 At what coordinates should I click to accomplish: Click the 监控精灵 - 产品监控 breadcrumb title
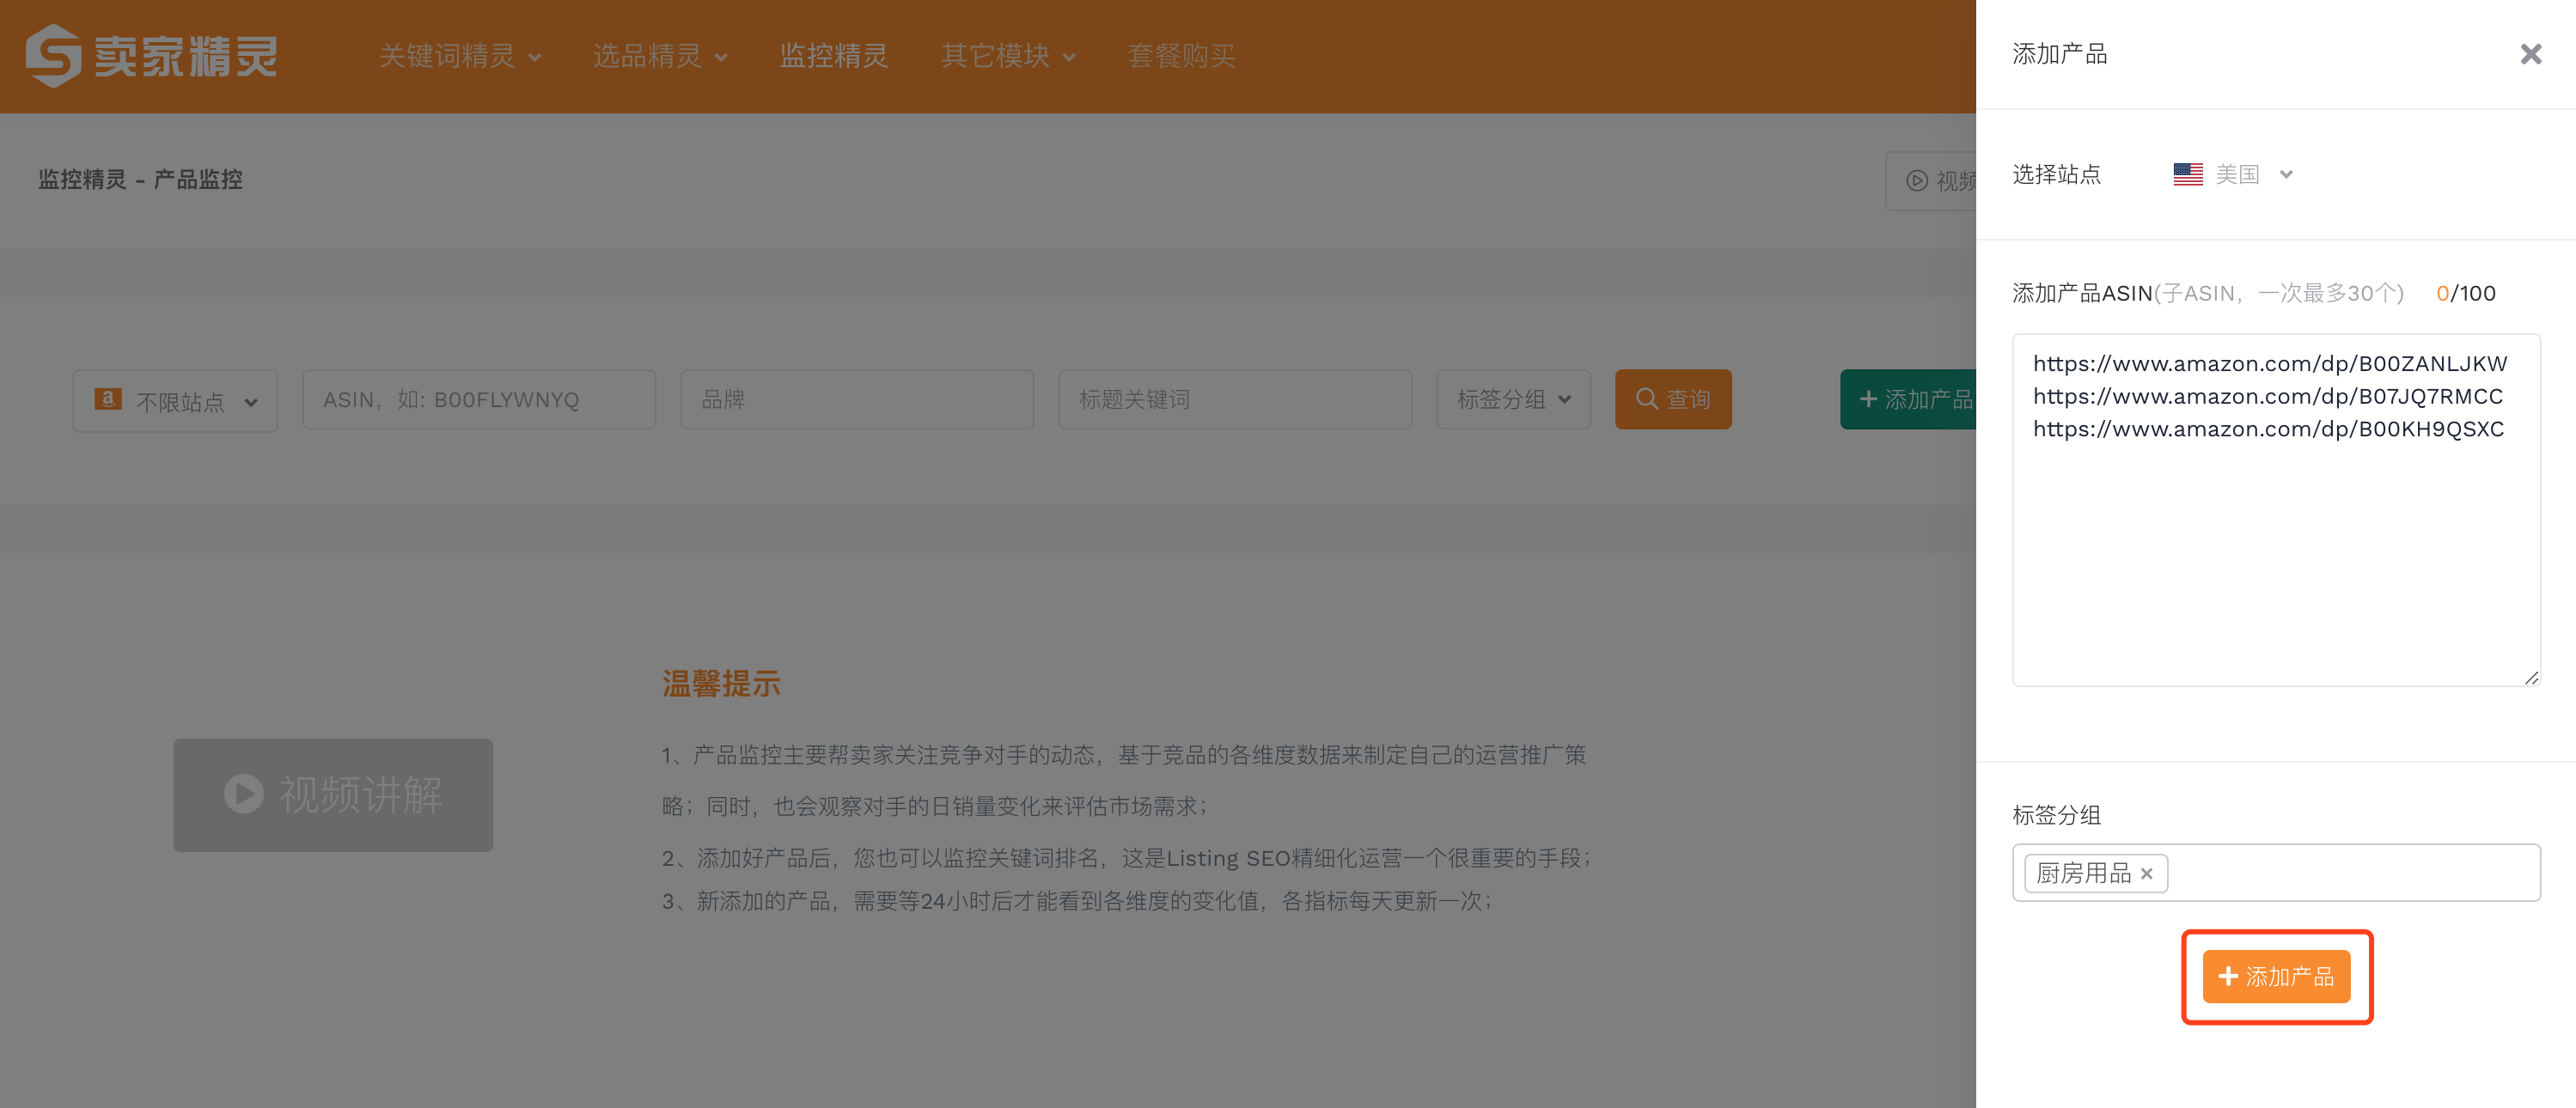coord(140,180)
